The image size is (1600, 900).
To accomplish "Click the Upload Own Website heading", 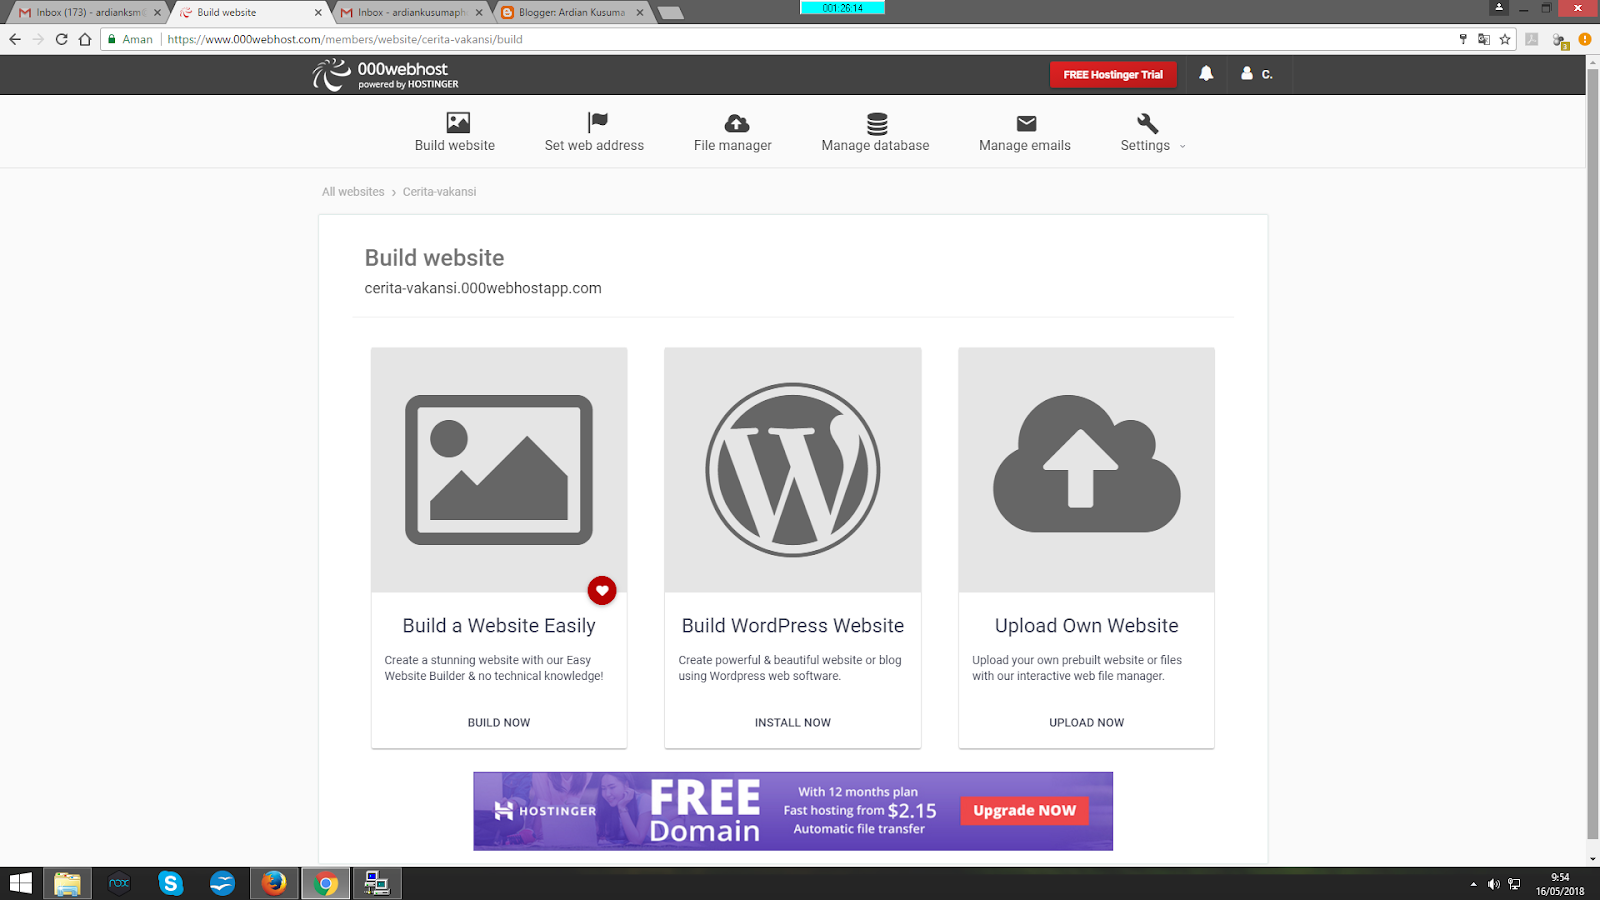I will [x=1087, y=626].
